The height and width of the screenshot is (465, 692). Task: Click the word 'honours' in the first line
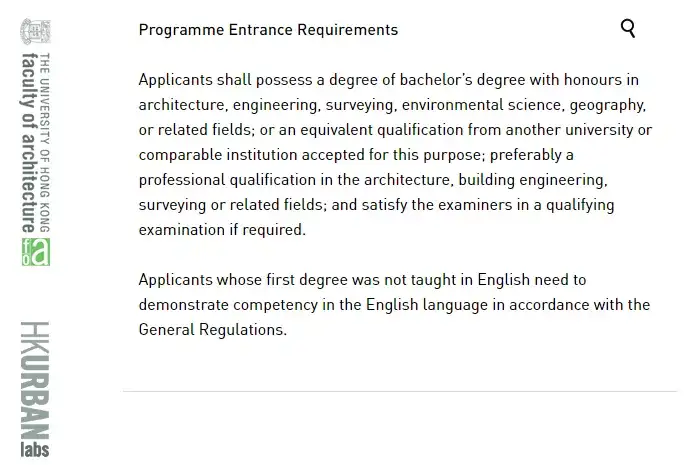click(593, 80)
